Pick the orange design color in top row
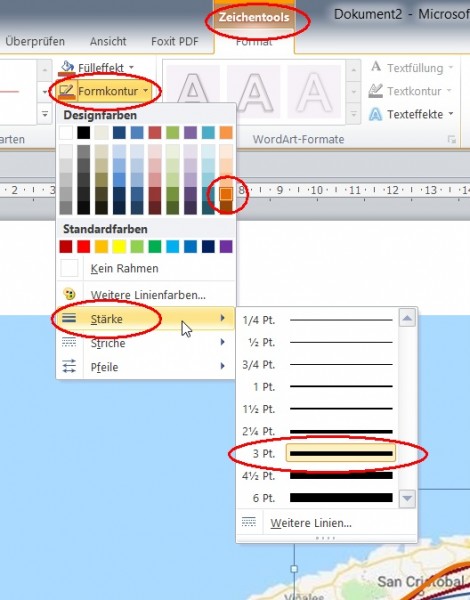470x600 pixels. 226,132
